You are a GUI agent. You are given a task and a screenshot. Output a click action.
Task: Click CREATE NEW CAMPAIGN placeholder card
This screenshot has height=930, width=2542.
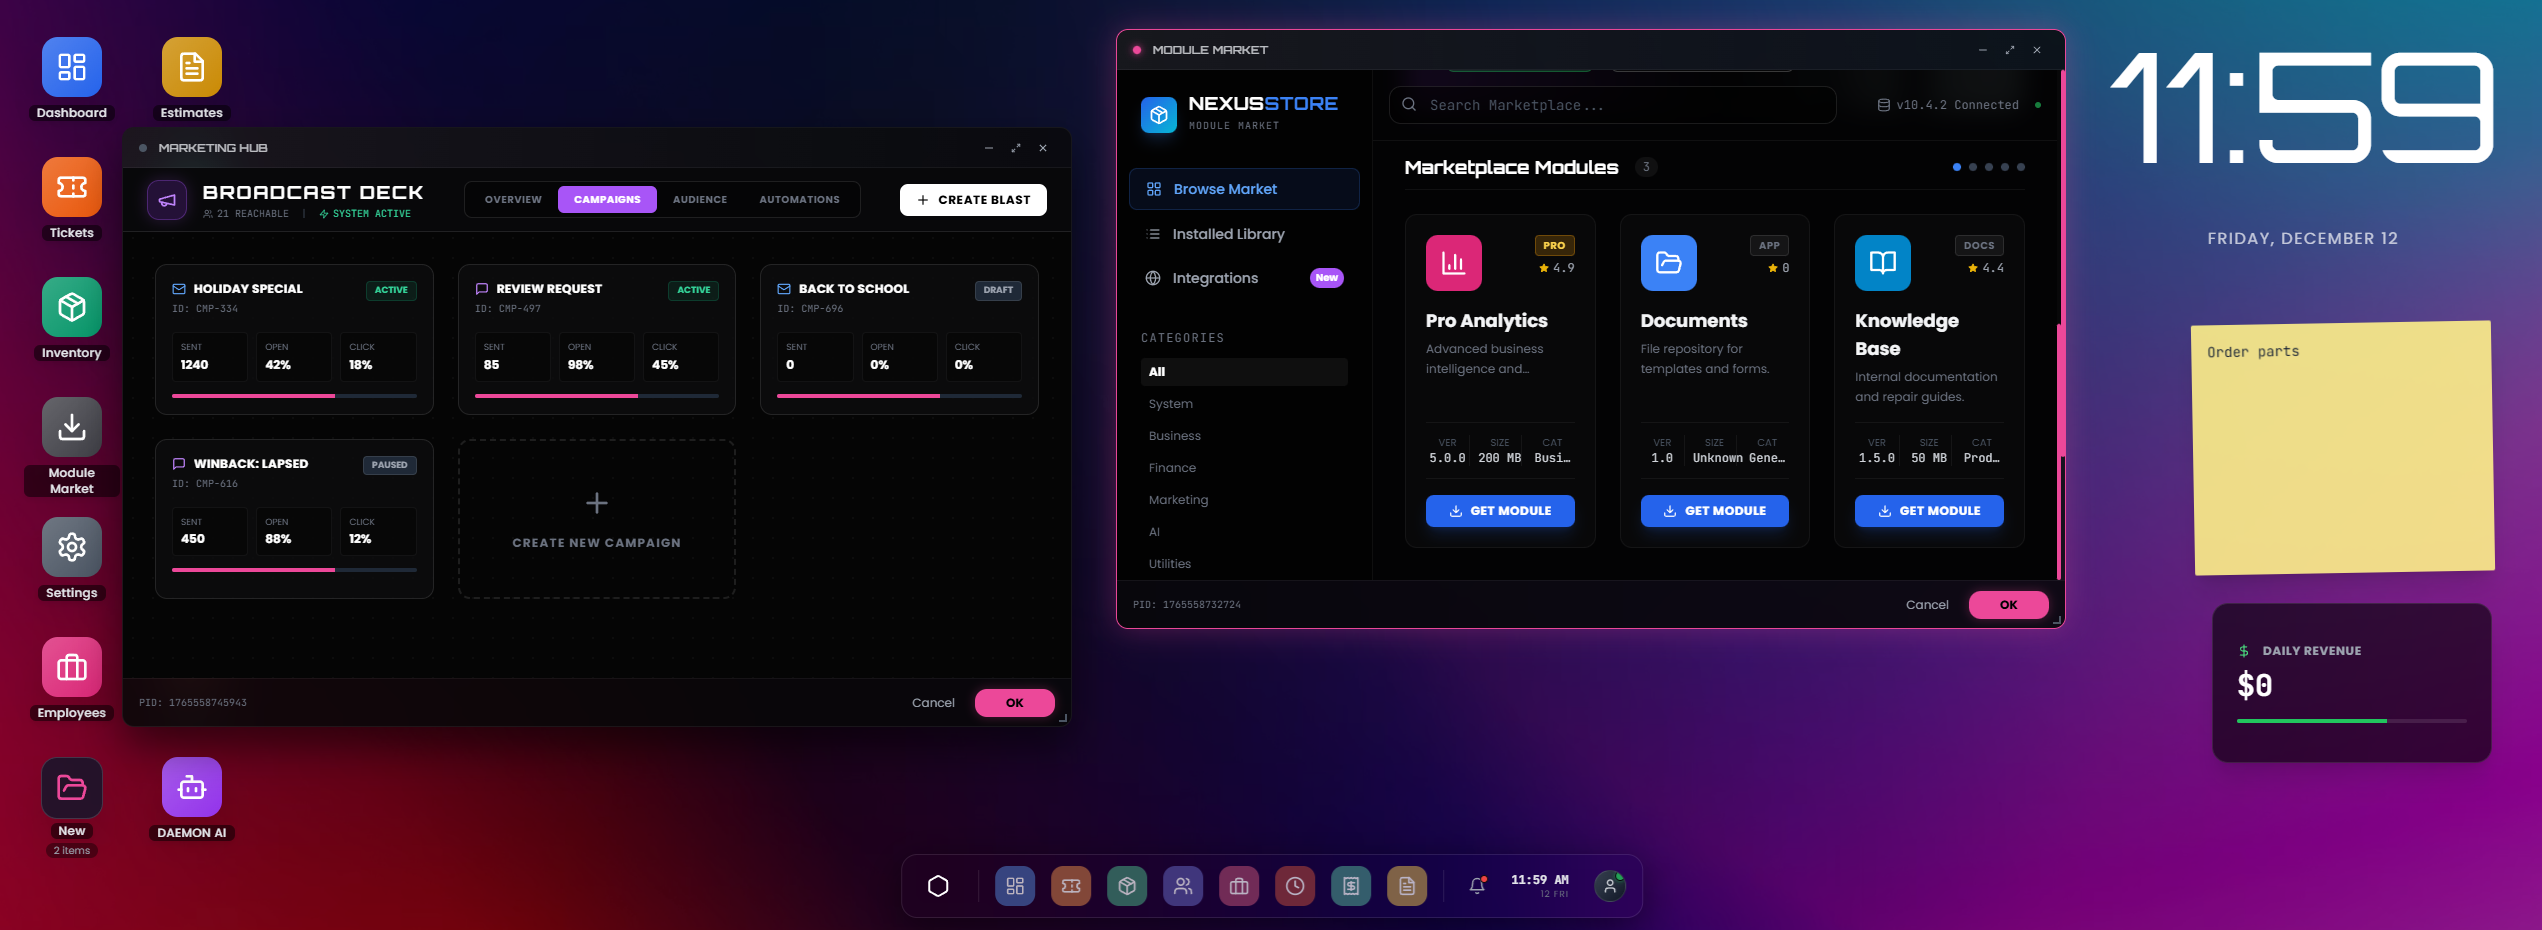[x=596, y=519]
